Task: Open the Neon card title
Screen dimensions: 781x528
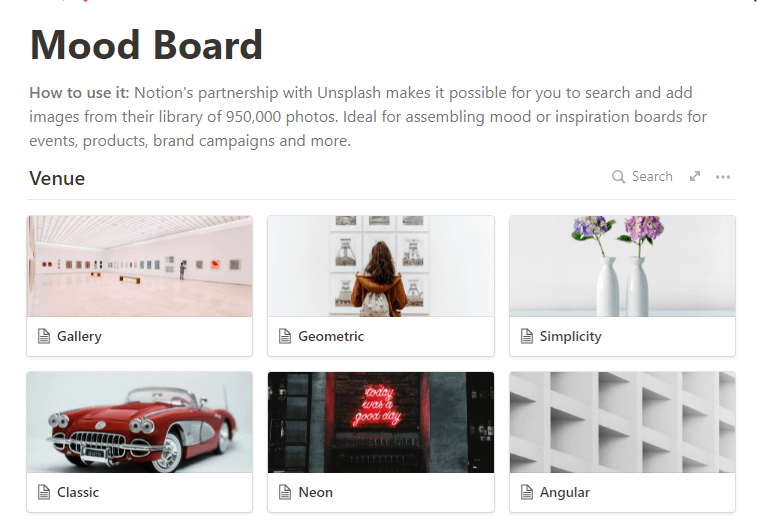Action: tap(315, 492)
